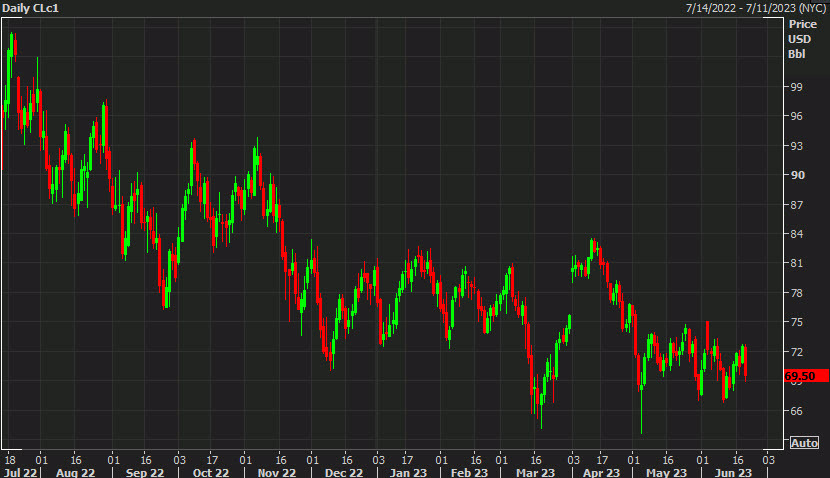
Task: Click the Bbl unit label
Action: (797, 54)
